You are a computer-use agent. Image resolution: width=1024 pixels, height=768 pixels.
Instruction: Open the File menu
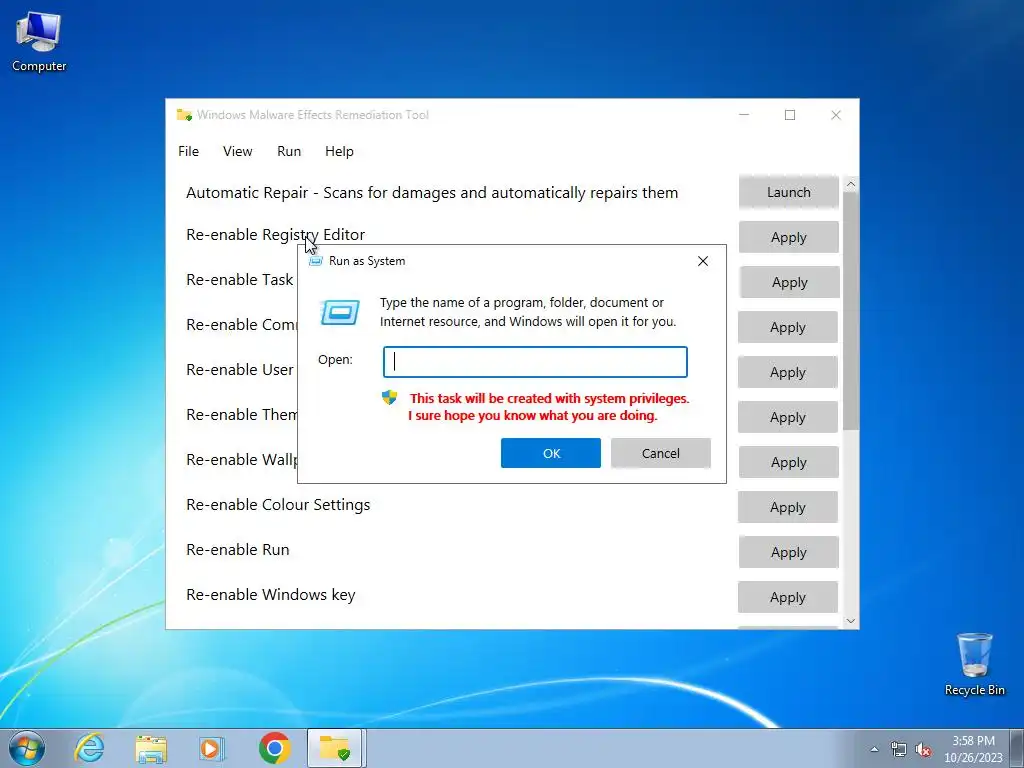pos(189,151)
